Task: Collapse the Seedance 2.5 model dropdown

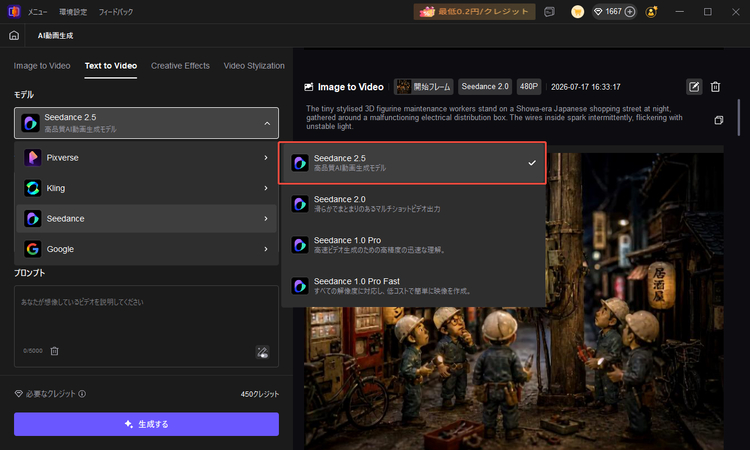Action: coord(146,123)
